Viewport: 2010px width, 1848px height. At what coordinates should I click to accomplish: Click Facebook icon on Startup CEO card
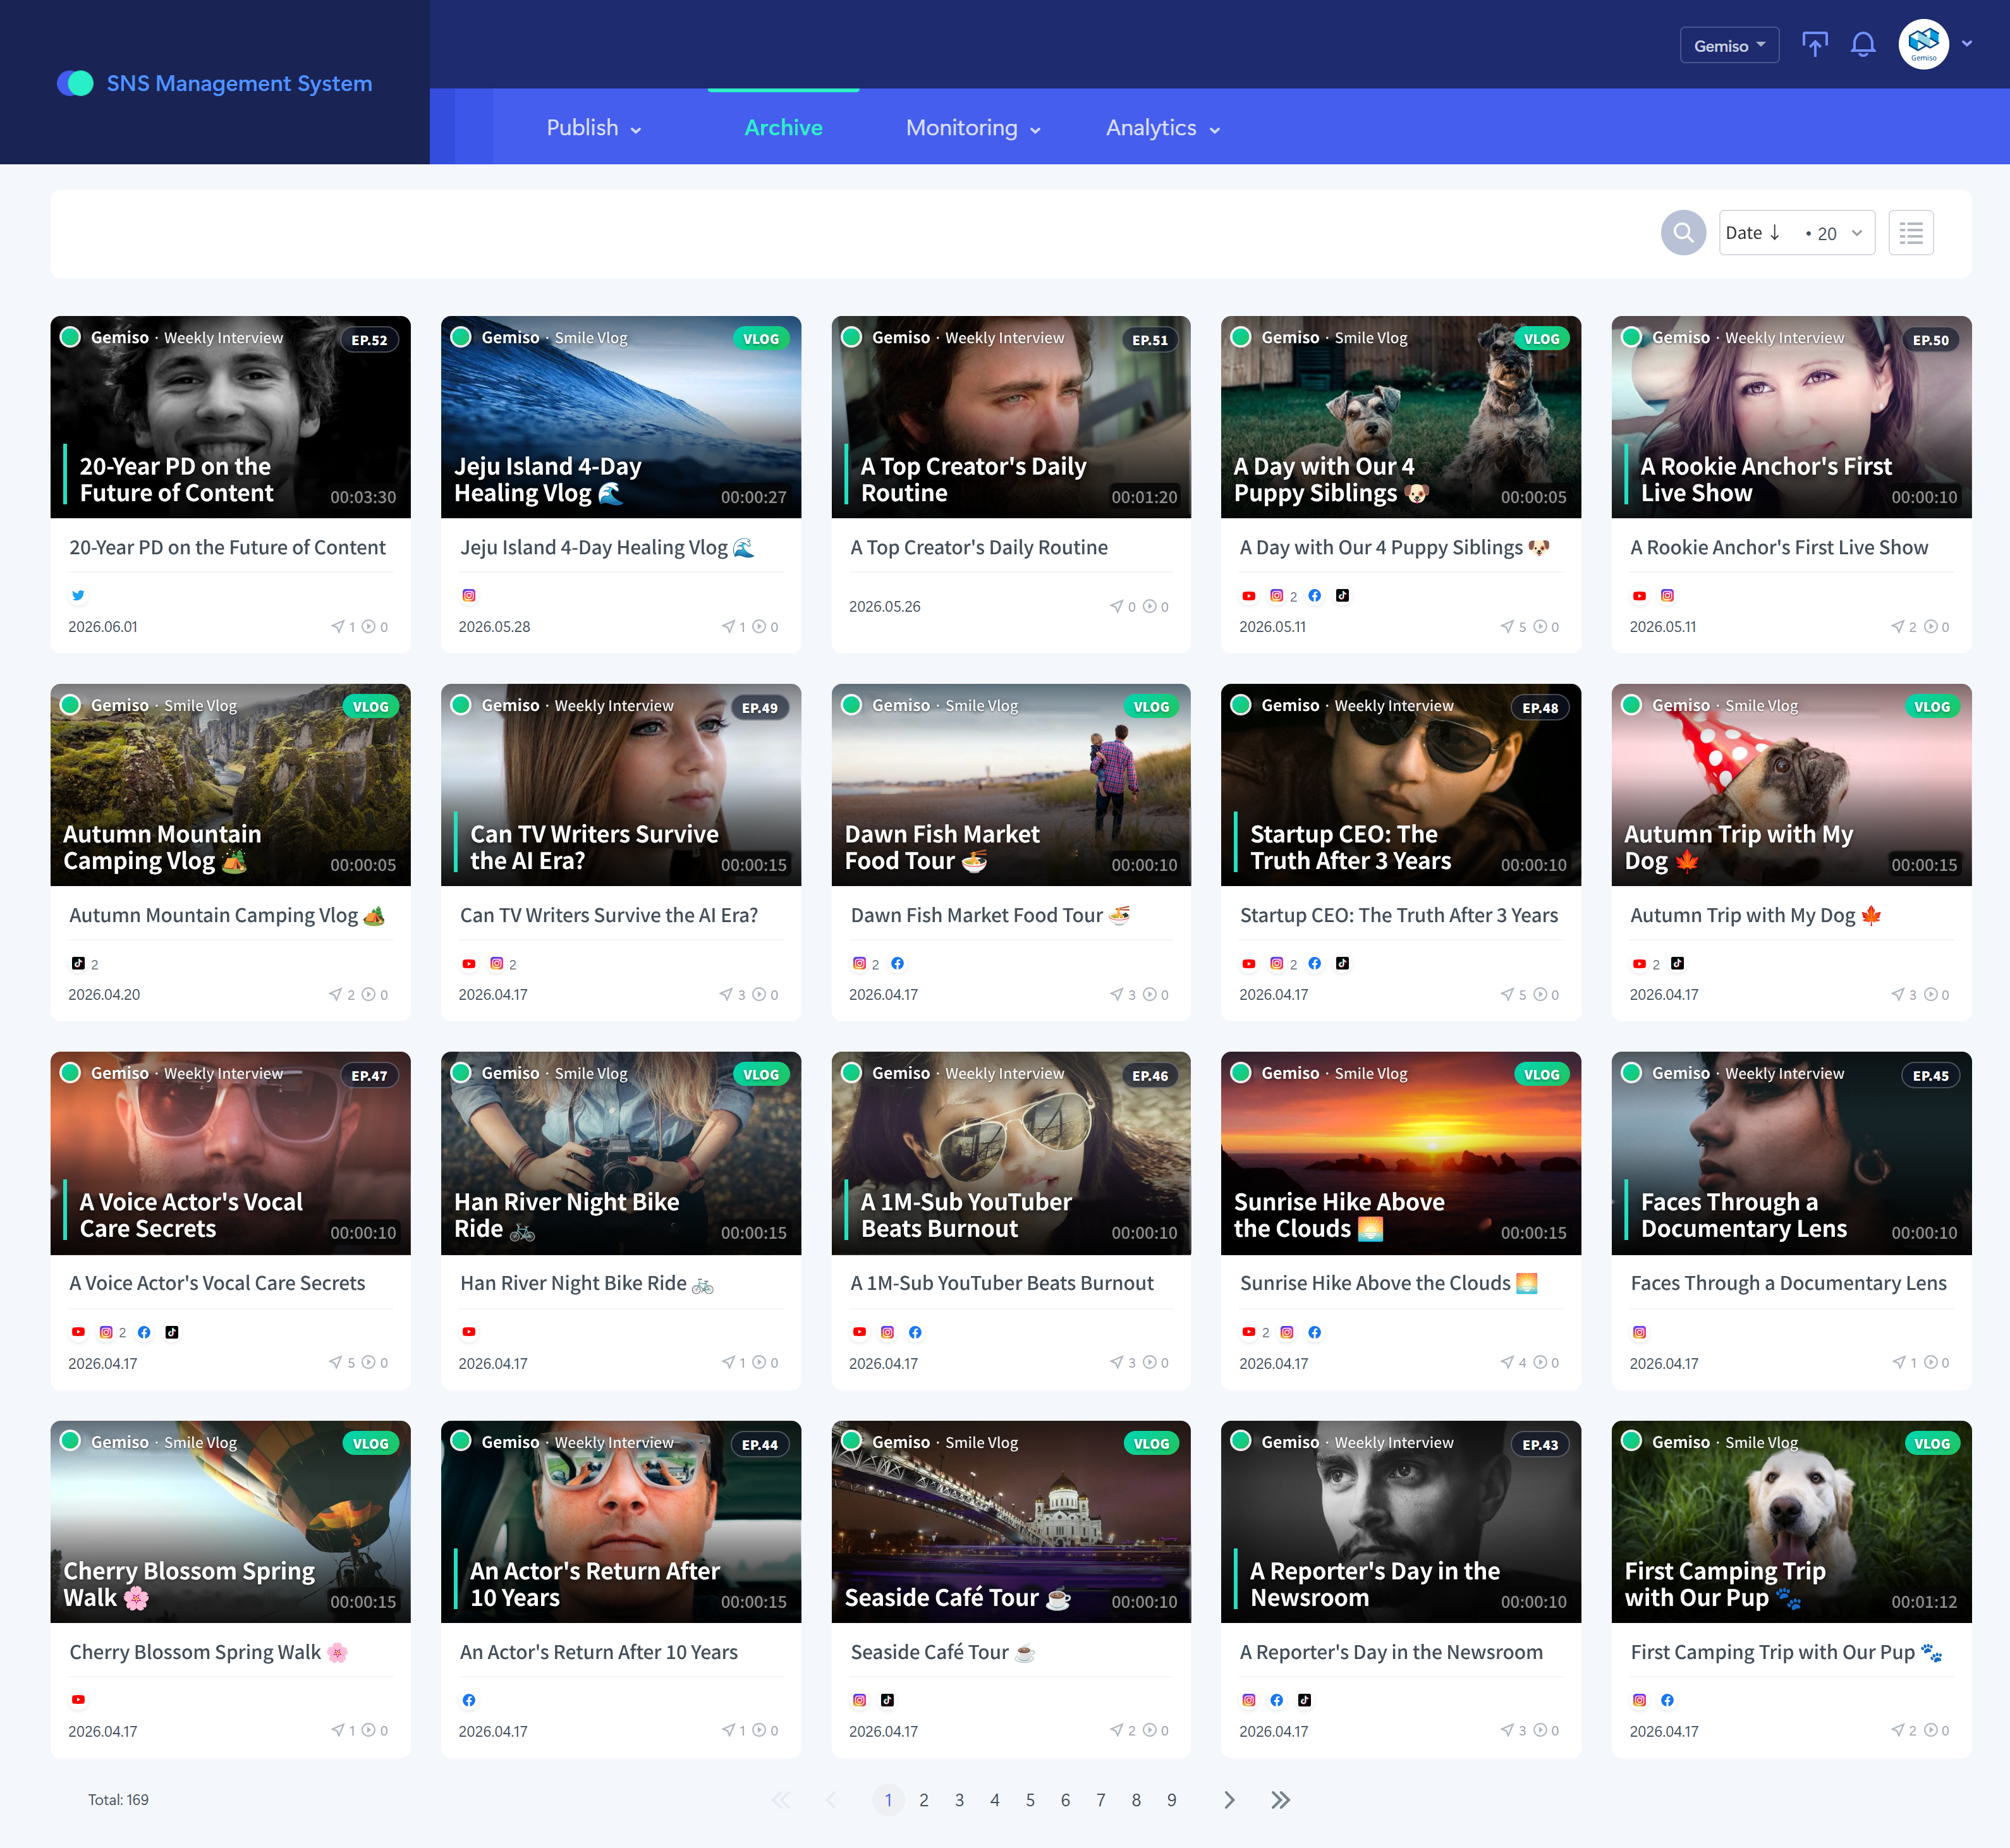[x=1314, y=964]
